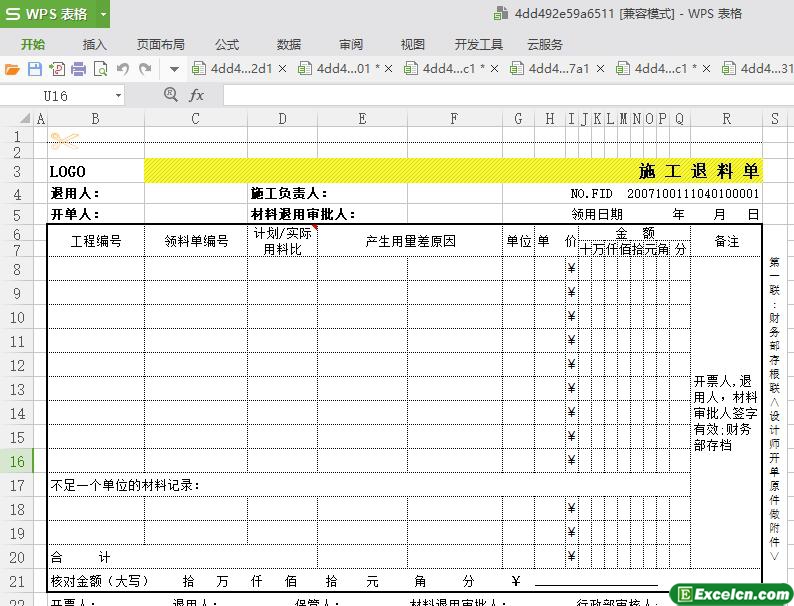
Task: Open the Name Box dropdown arrow
Action: pyautogui.click(x=118, y=95)
